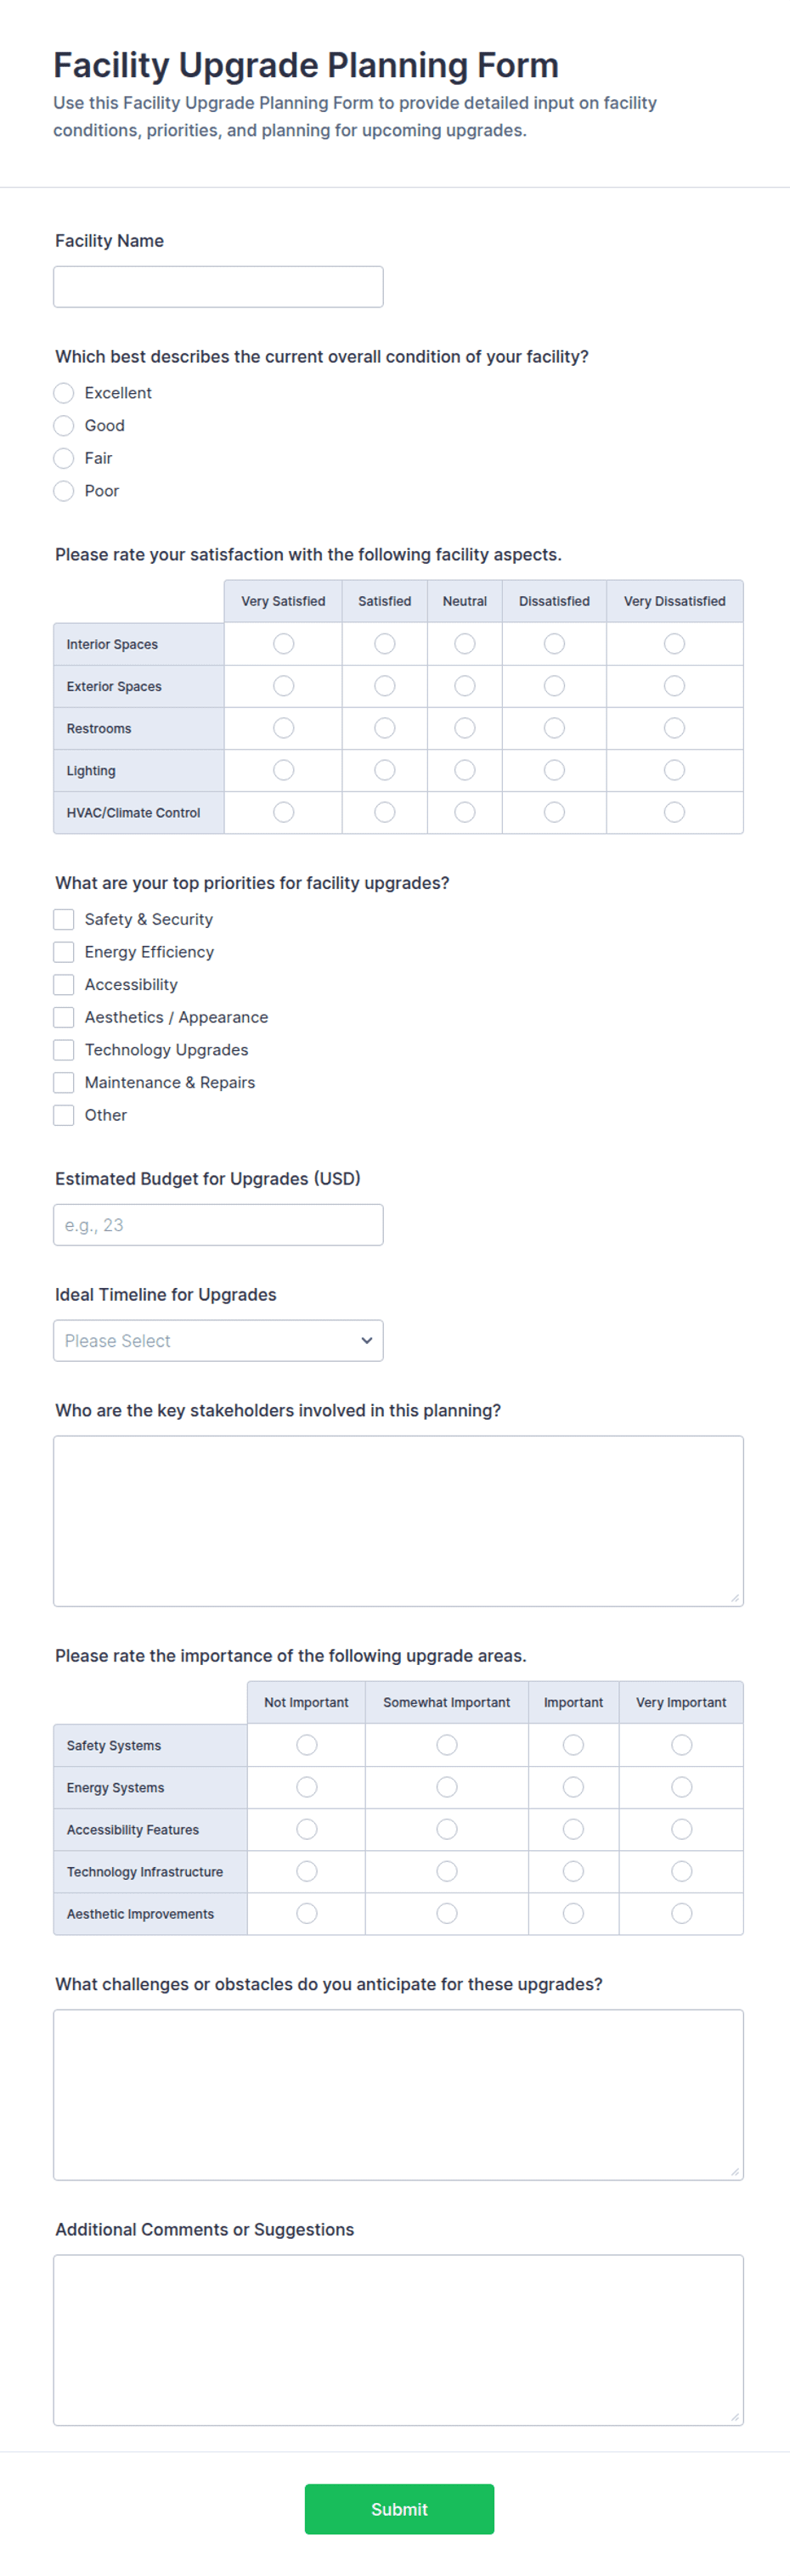Screen dimensions: 790x2576
Task: Open the Ideal Timeline dropdown
Action: (x=218, y=1341)
